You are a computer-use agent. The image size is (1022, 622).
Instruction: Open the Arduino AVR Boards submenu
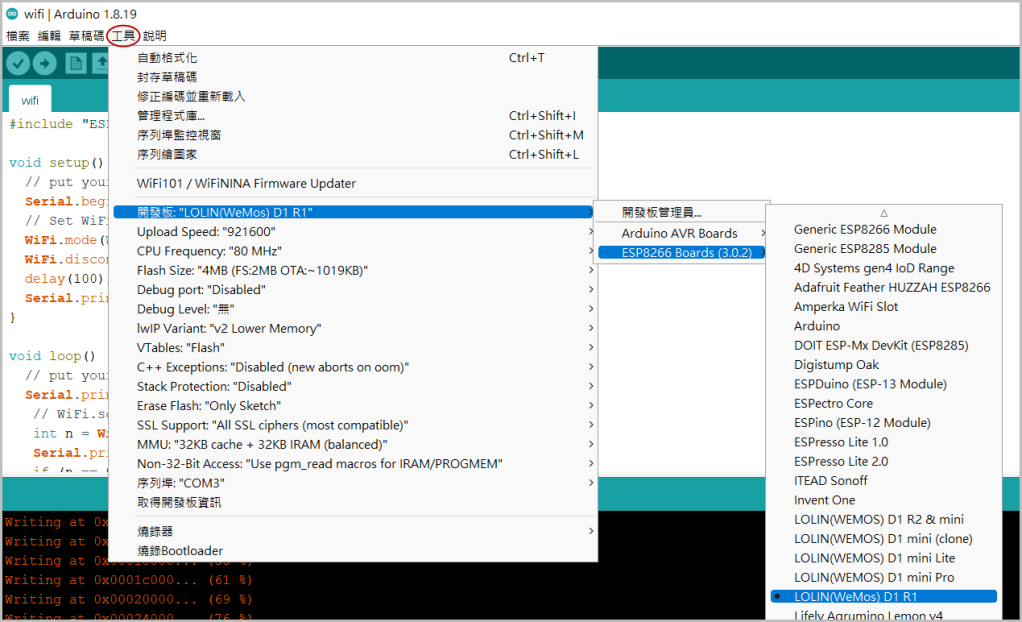tap(680, 233)
